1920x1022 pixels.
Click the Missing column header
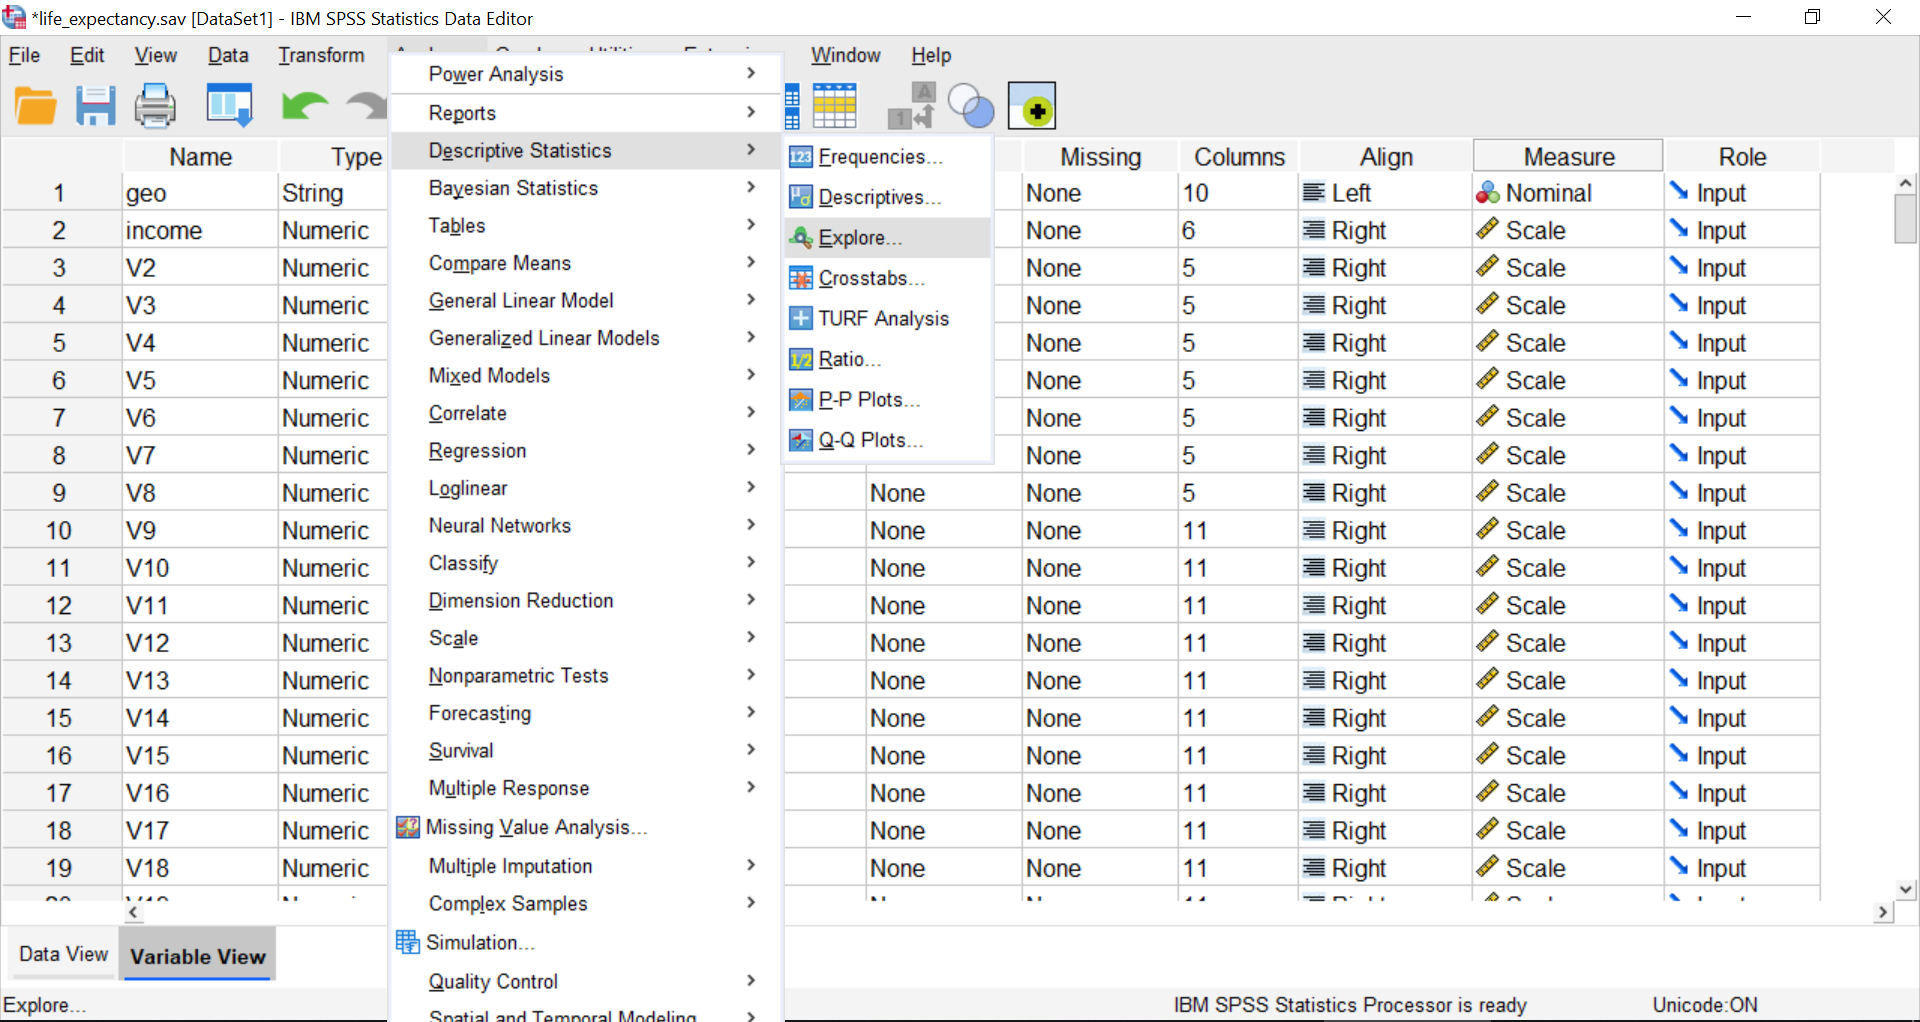click(x=1100, y=157)
